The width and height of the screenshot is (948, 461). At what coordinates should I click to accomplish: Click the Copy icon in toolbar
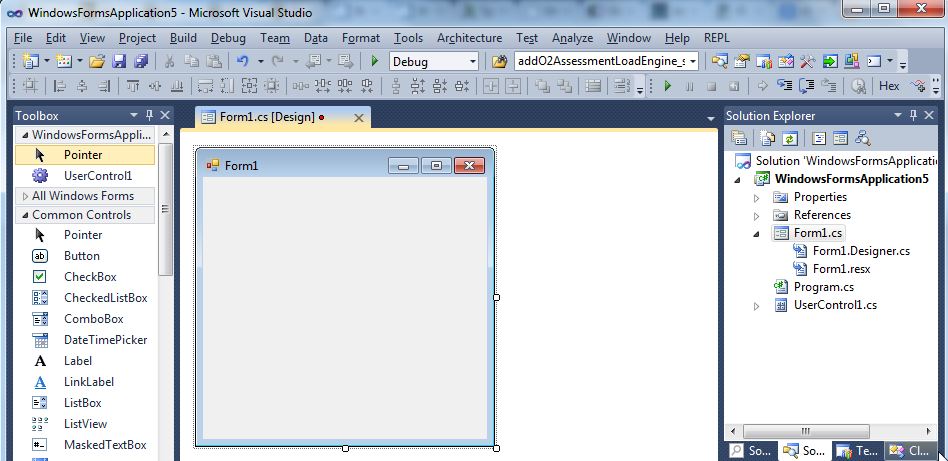point(192,61)
